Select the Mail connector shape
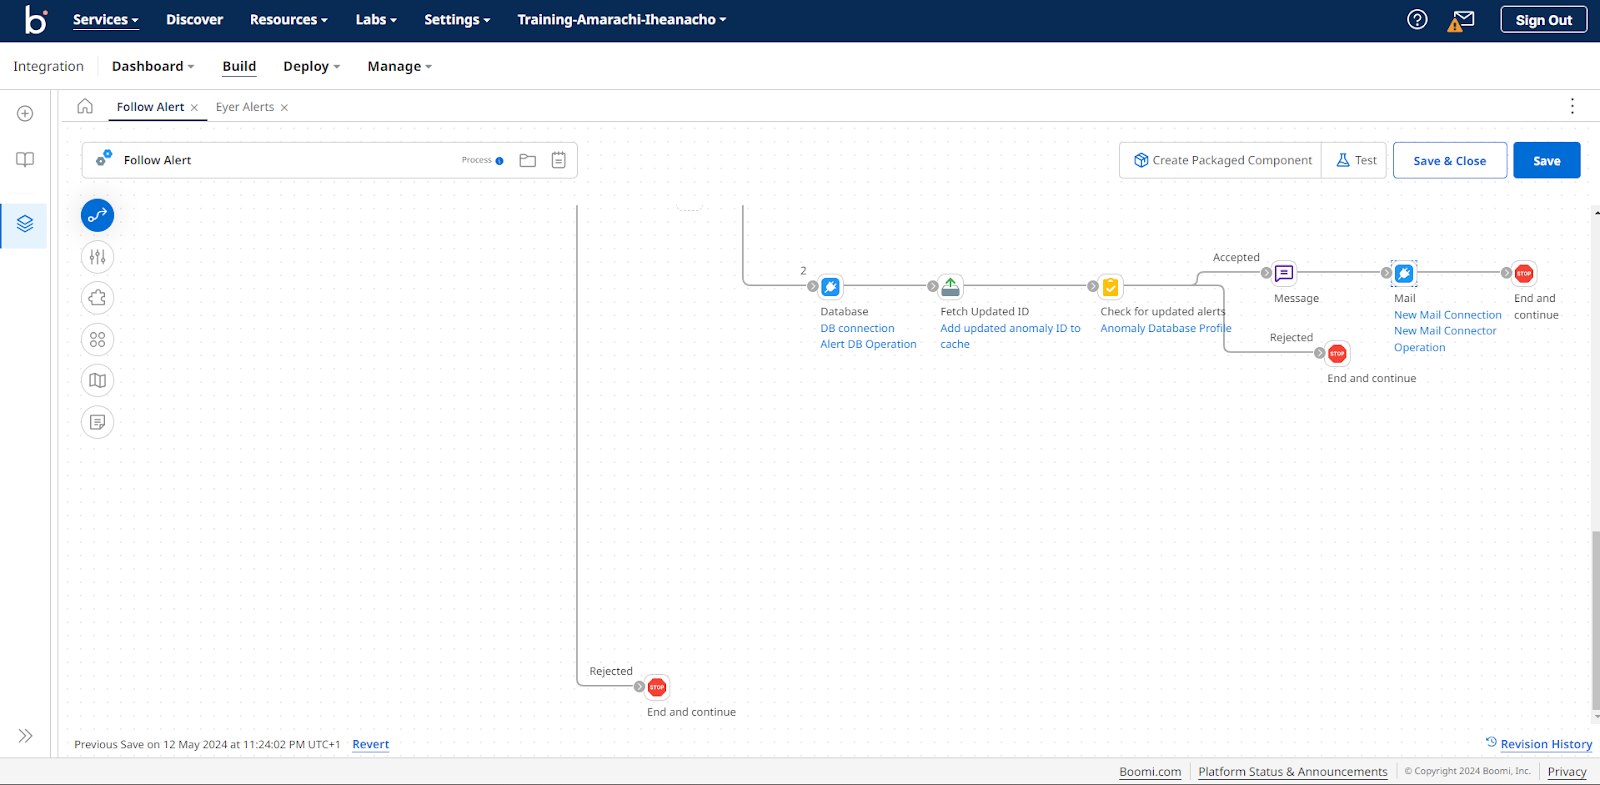This screenshot has width=1600, height=785. (1404, 273)
